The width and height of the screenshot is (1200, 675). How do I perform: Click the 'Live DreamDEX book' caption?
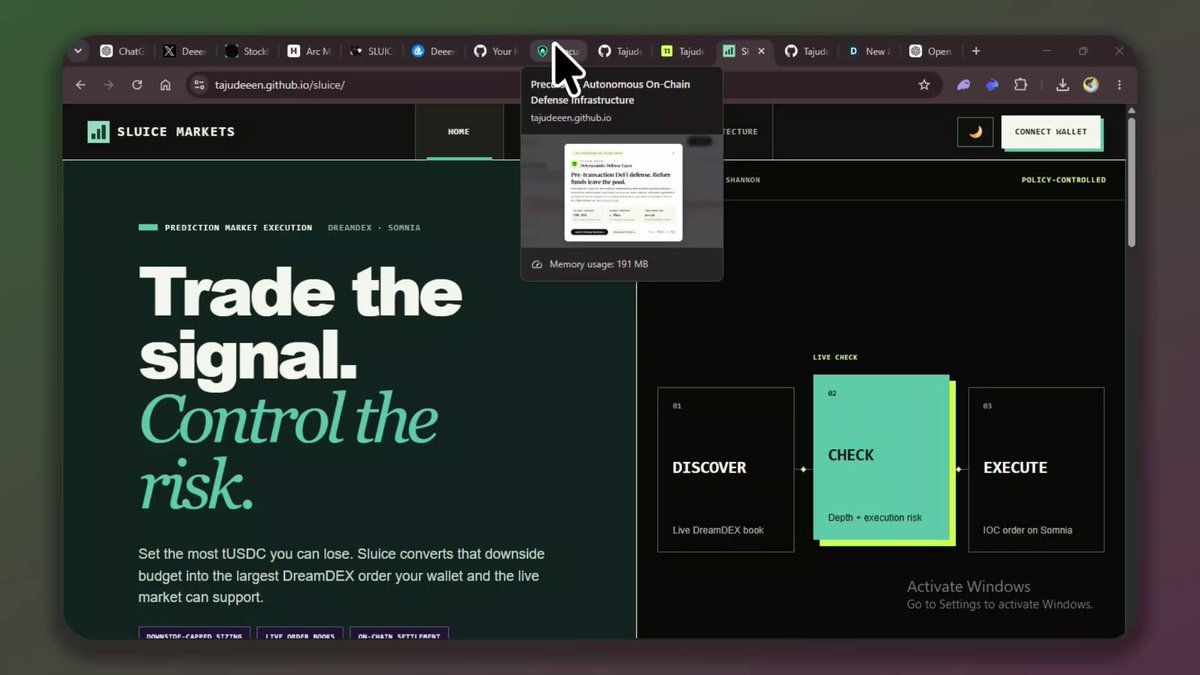tap(718, 530)
